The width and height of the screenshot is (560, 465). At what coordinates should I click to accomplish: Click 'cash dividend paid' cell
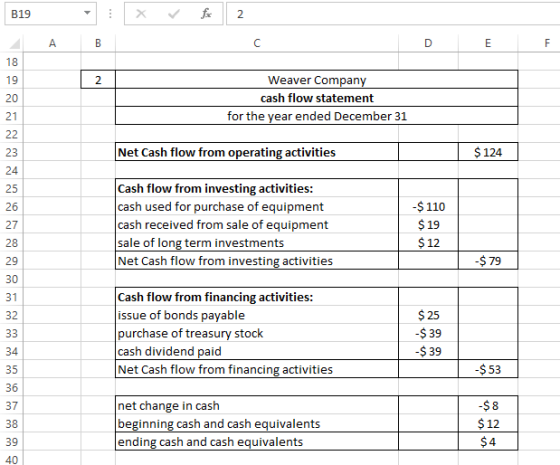[x=257, y=351]
